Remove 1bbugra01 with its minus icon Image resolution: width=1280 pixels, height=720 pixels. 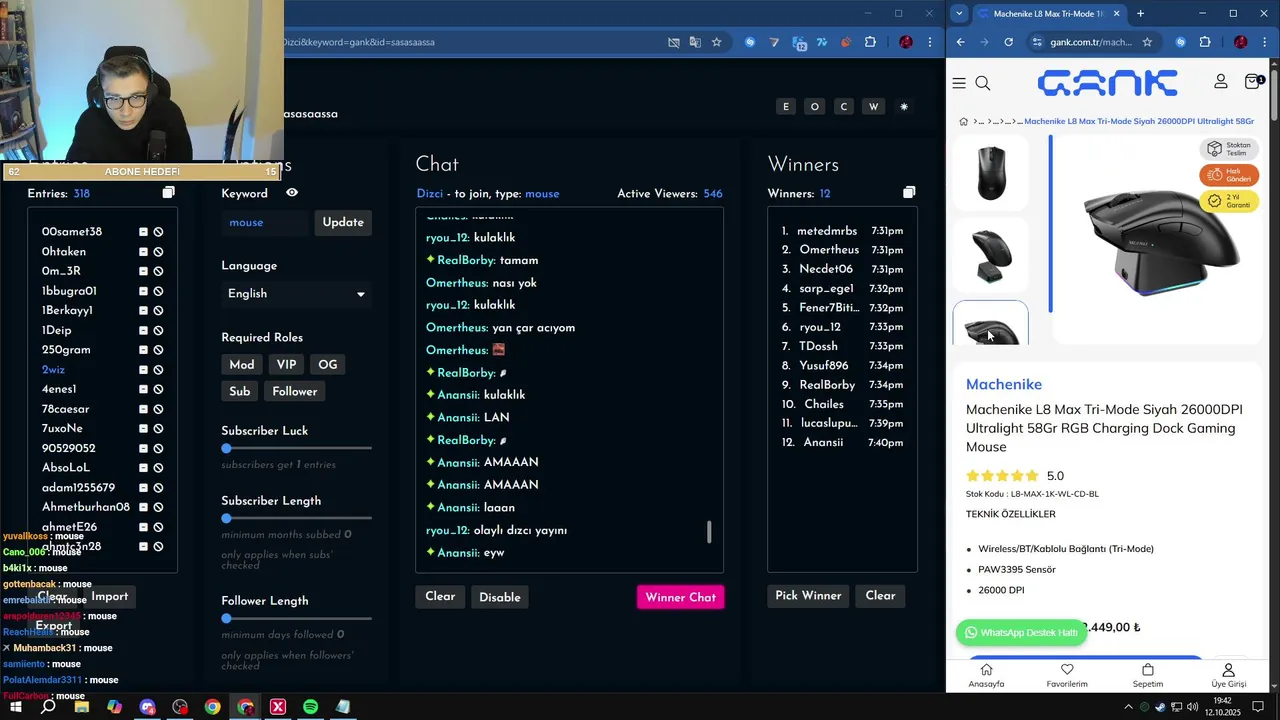pos(143,291)
